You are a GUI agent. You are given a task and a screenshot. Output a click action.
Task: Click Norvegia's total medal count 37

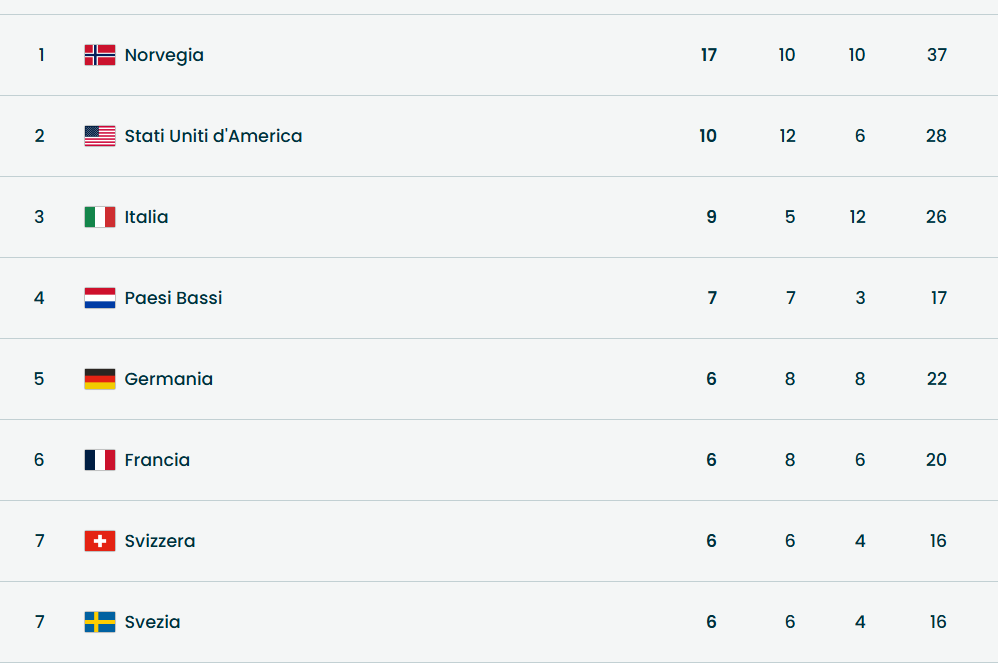(x=936, y=55)
